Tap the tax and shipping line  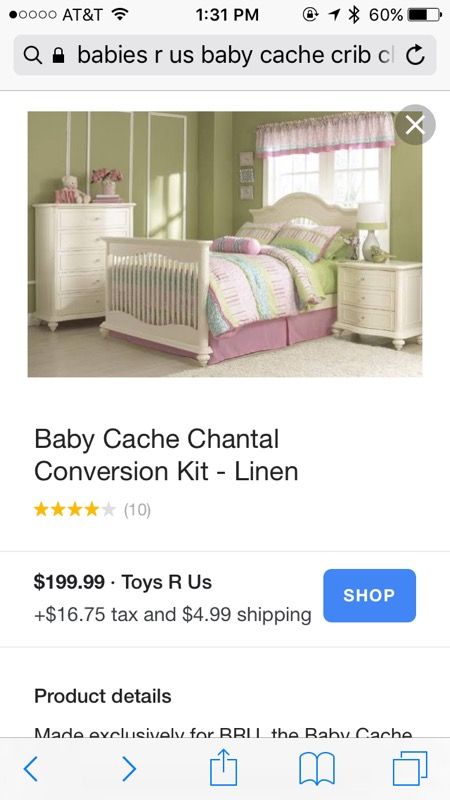click(x=172, y=614)
